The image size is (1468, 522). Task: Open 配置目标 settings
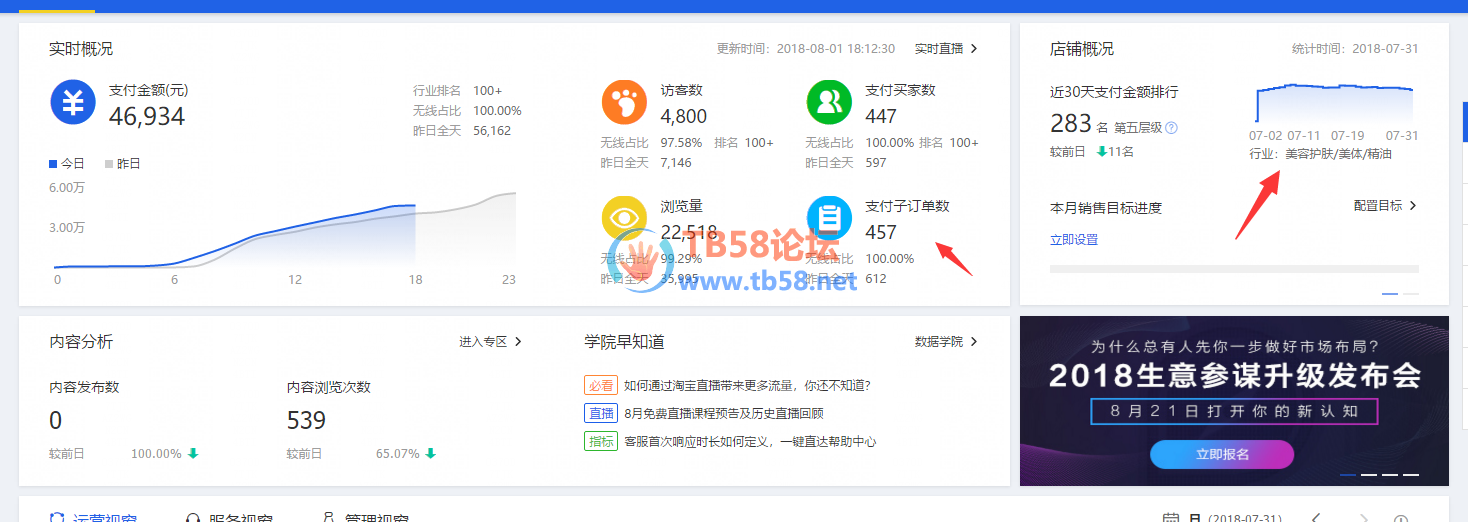coord(1378,206)
